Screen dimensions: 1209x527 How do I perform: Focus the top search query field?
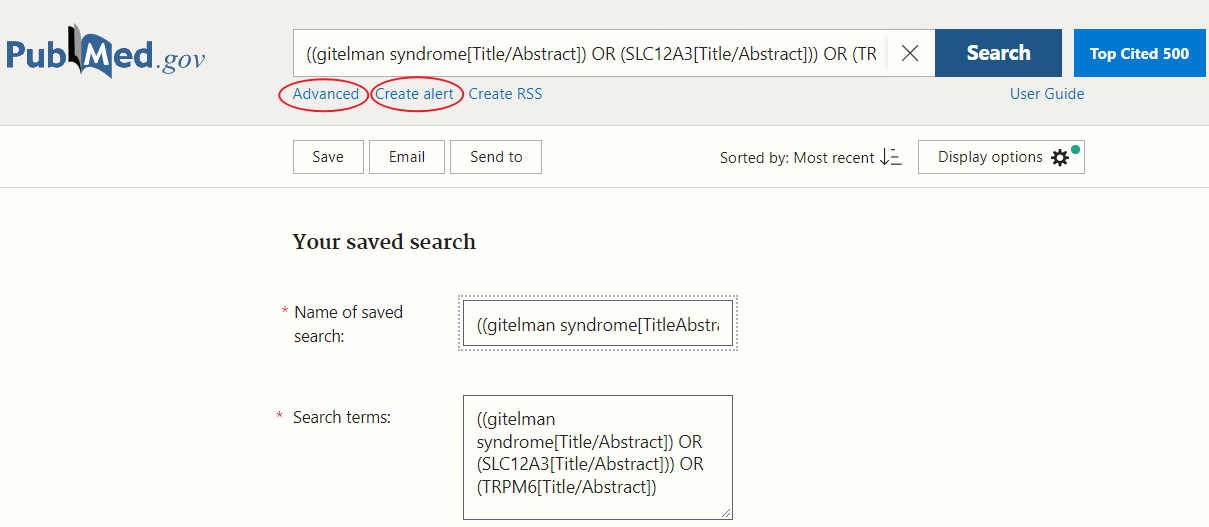click(590, 54)
